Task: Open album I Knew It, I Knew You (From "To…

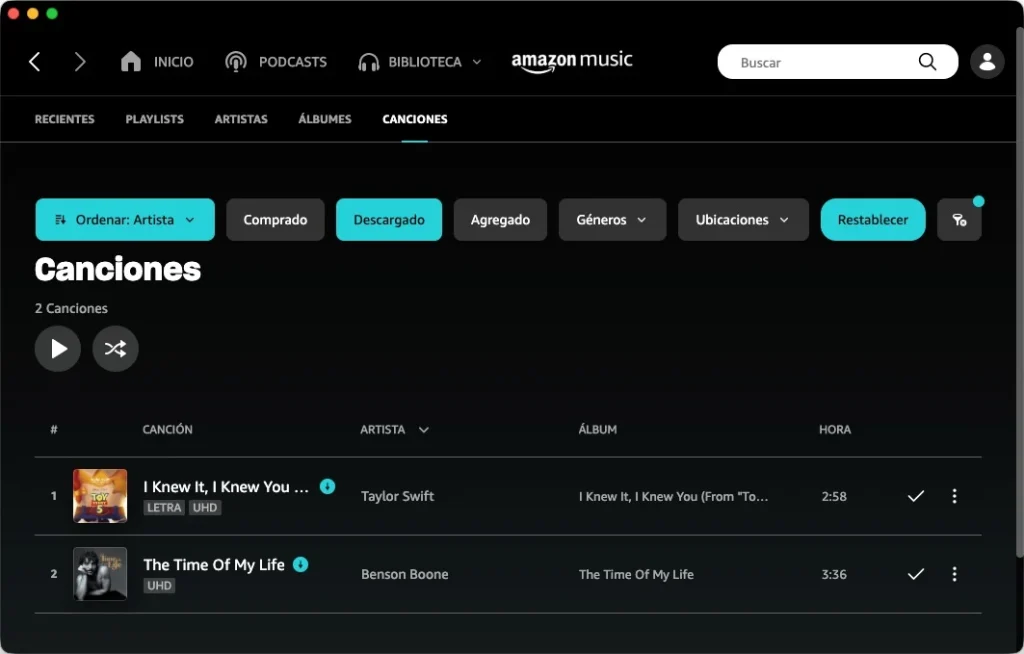Action: pyautogui.click(x=673, y=497)
